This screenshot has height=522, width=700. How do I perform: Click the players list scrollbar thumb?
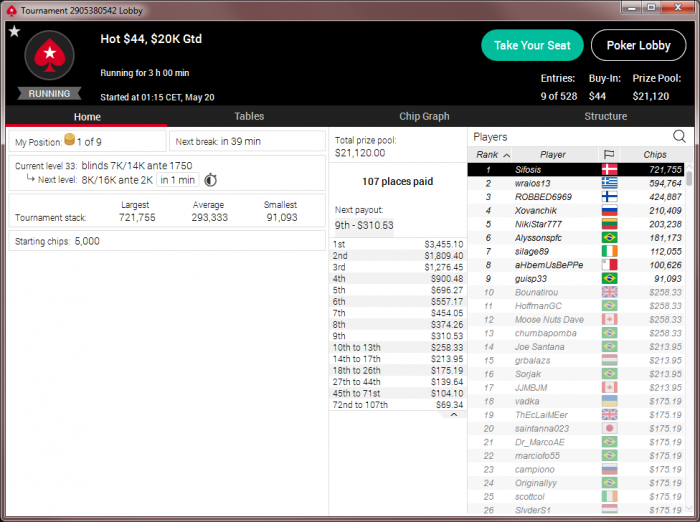tap(689, 178)
